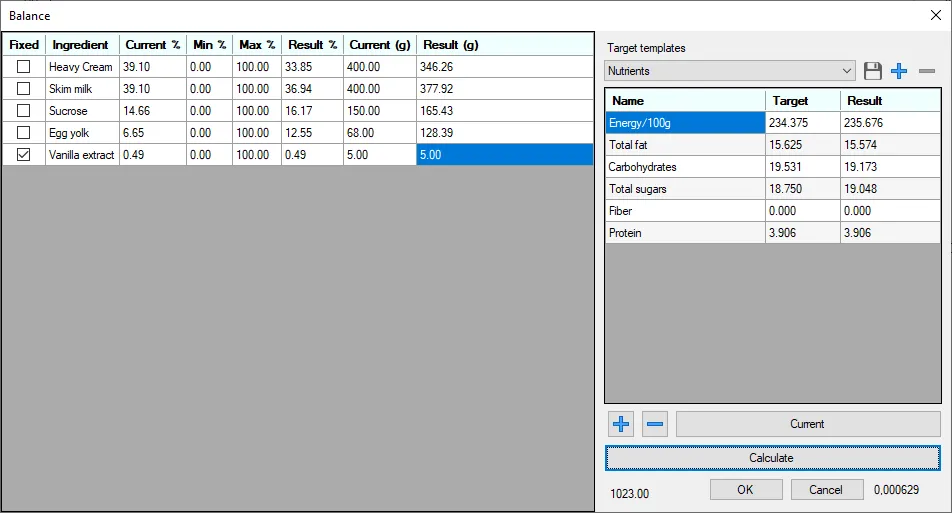
Task: Click Sucrose result 165.43 cell
Action: pyautogui.click(x=505, y=110)
